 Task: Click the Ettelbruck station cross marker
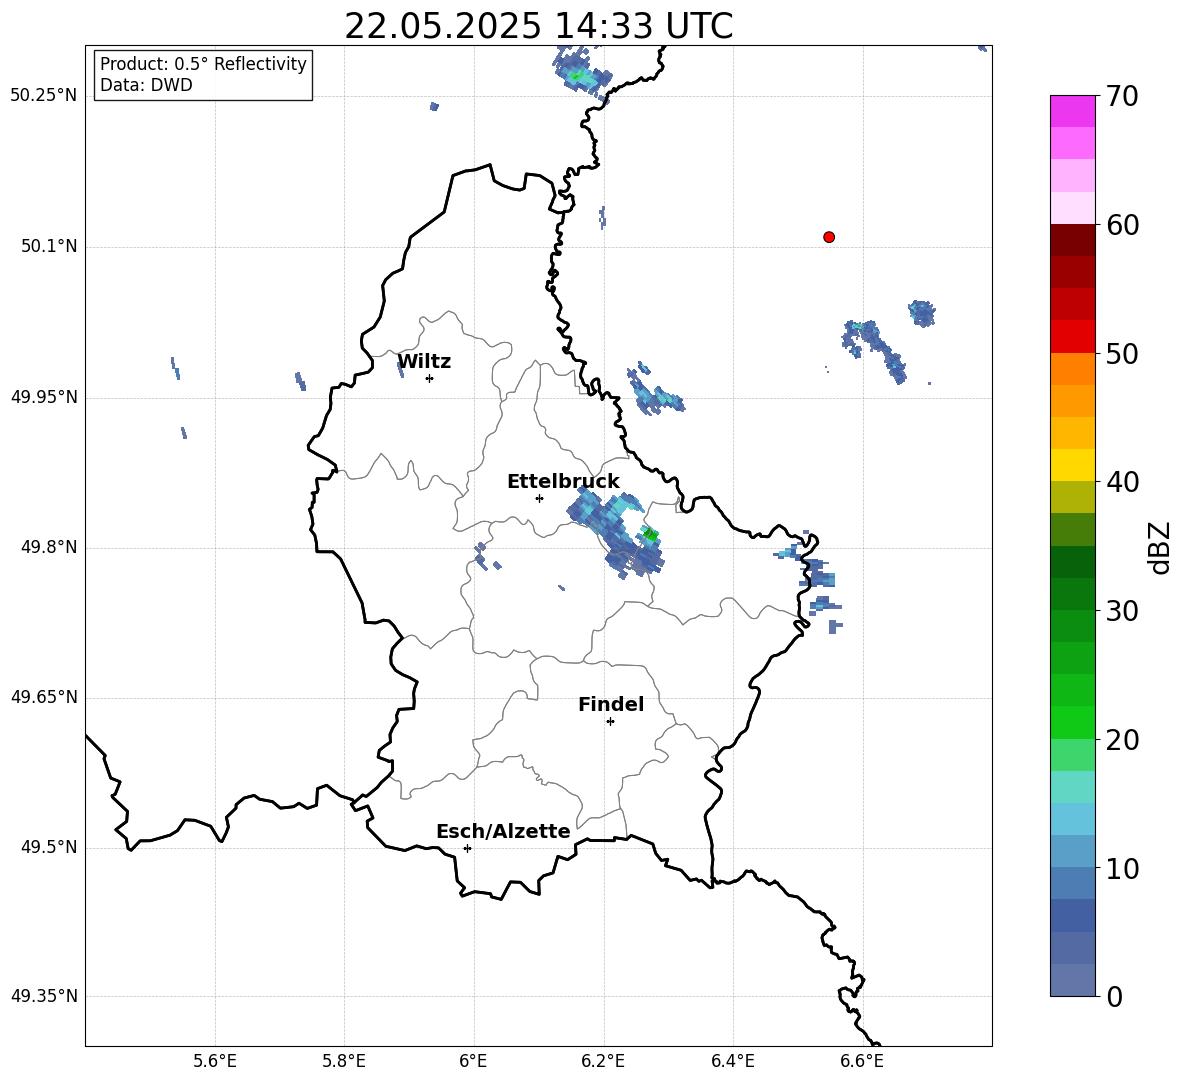[x=539, y=498]
